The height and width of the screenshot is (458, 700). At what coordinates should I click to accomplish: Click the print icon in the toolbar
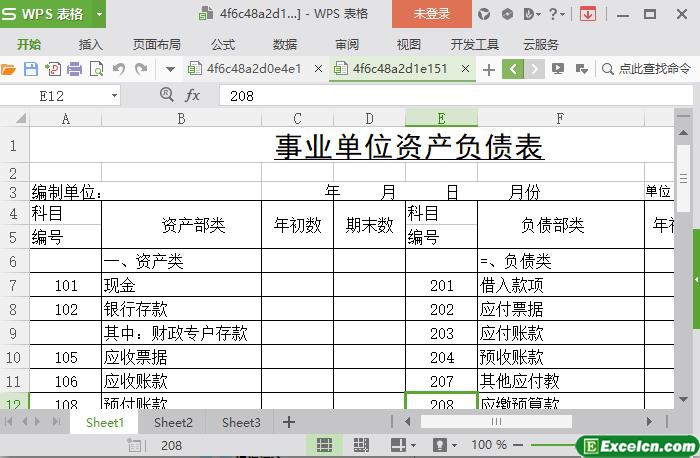(75, 69)
